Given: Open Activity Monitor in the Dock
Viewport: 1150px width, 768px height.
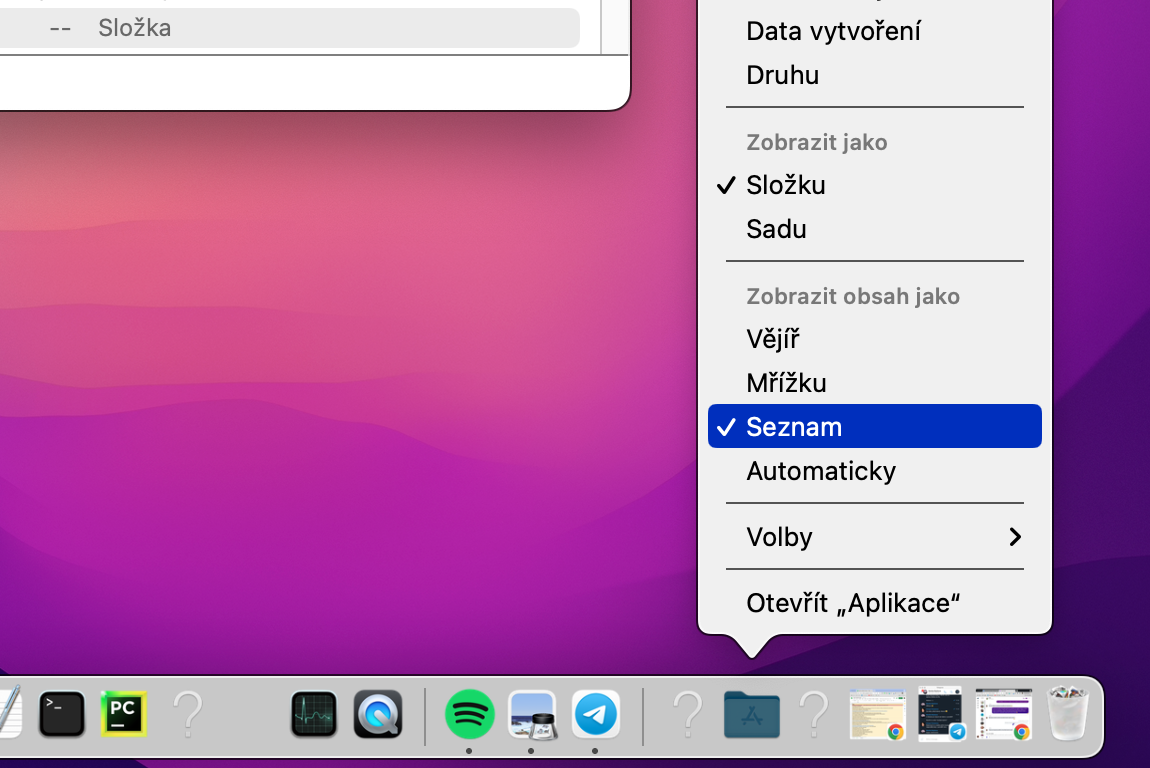Looking at the screenshot, I should click(314, 714).
